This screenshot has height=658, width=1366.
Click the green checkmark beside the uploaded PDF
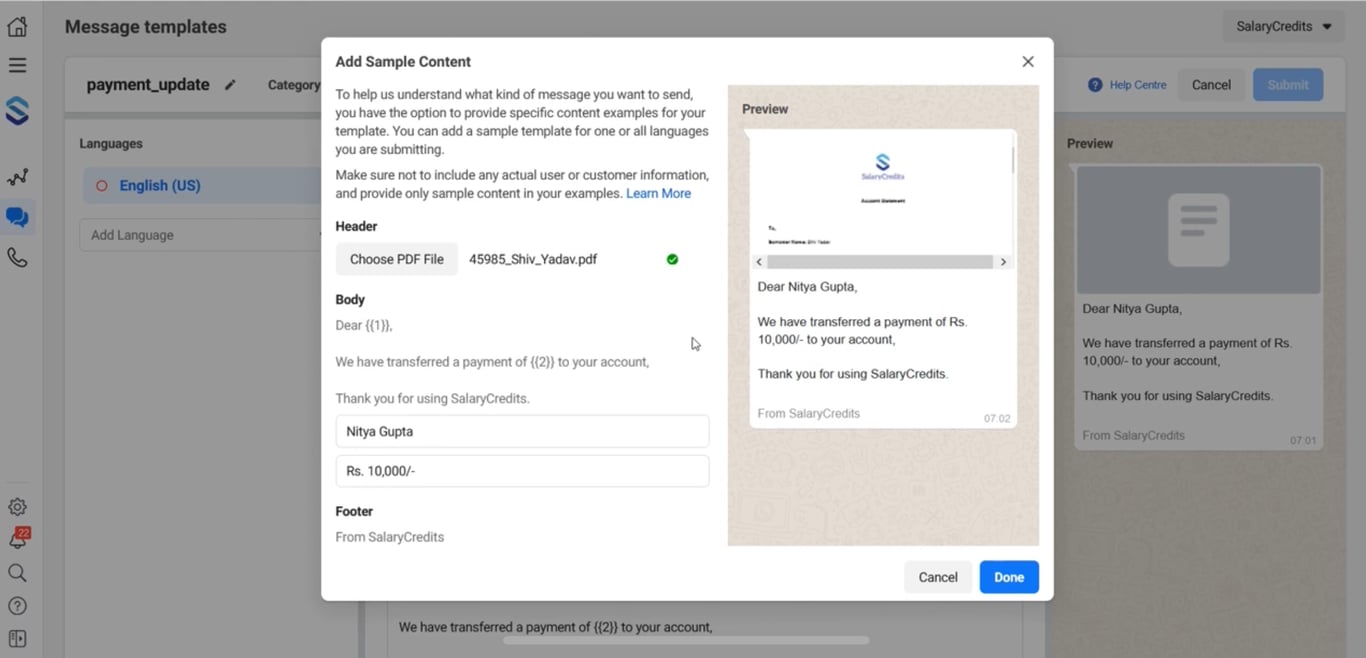[x=672, y=259]
